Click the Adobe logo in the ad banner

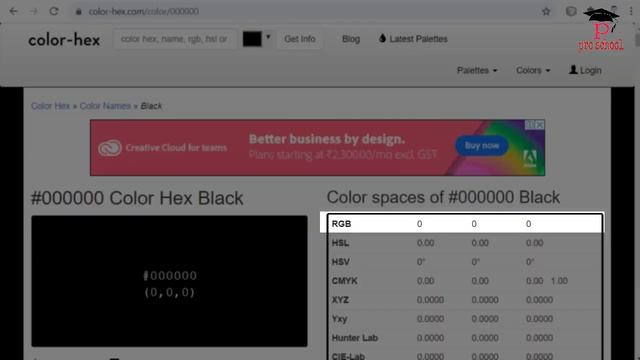pyautogui.click(x=530, y=158)
